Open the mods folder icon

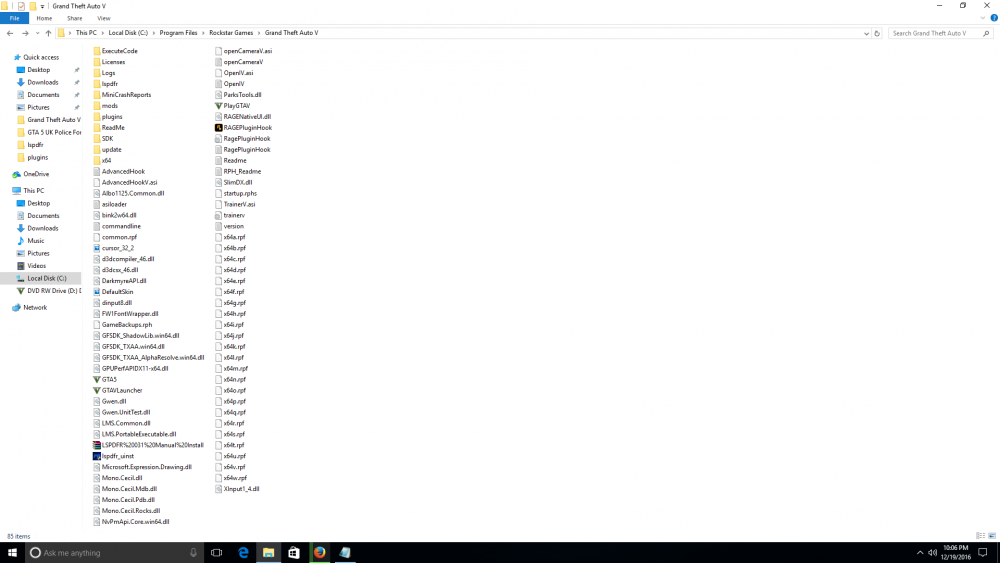click(x=97, y=106)
